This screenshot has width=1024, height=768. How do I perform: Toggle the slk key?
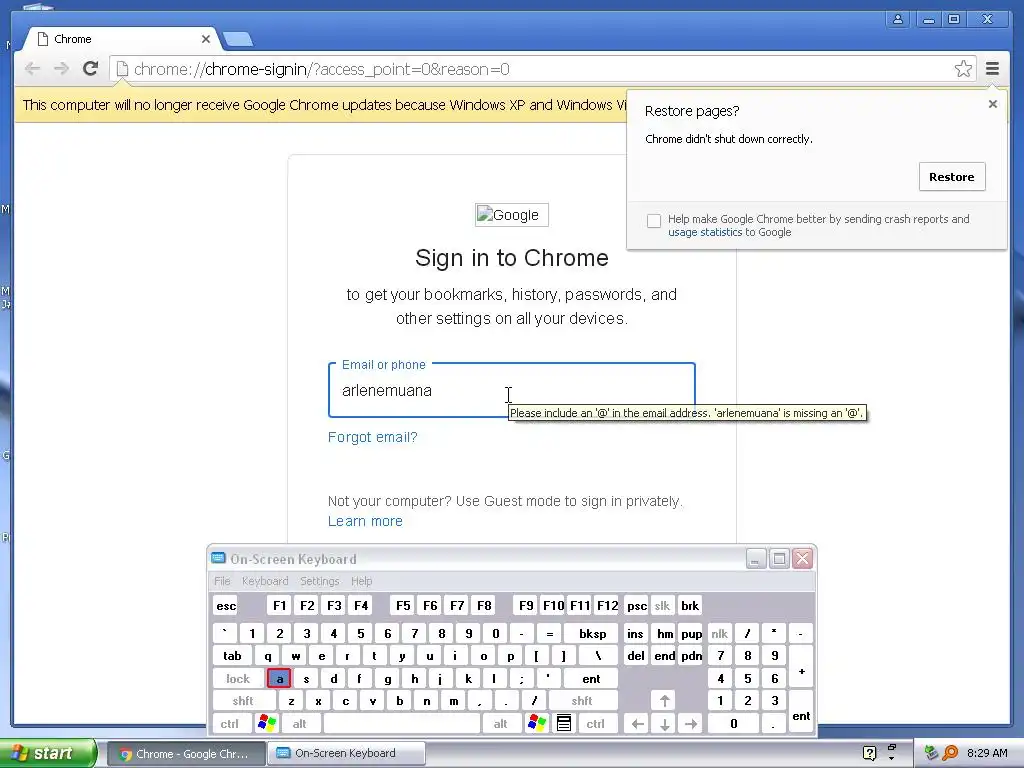click(662, 606)
